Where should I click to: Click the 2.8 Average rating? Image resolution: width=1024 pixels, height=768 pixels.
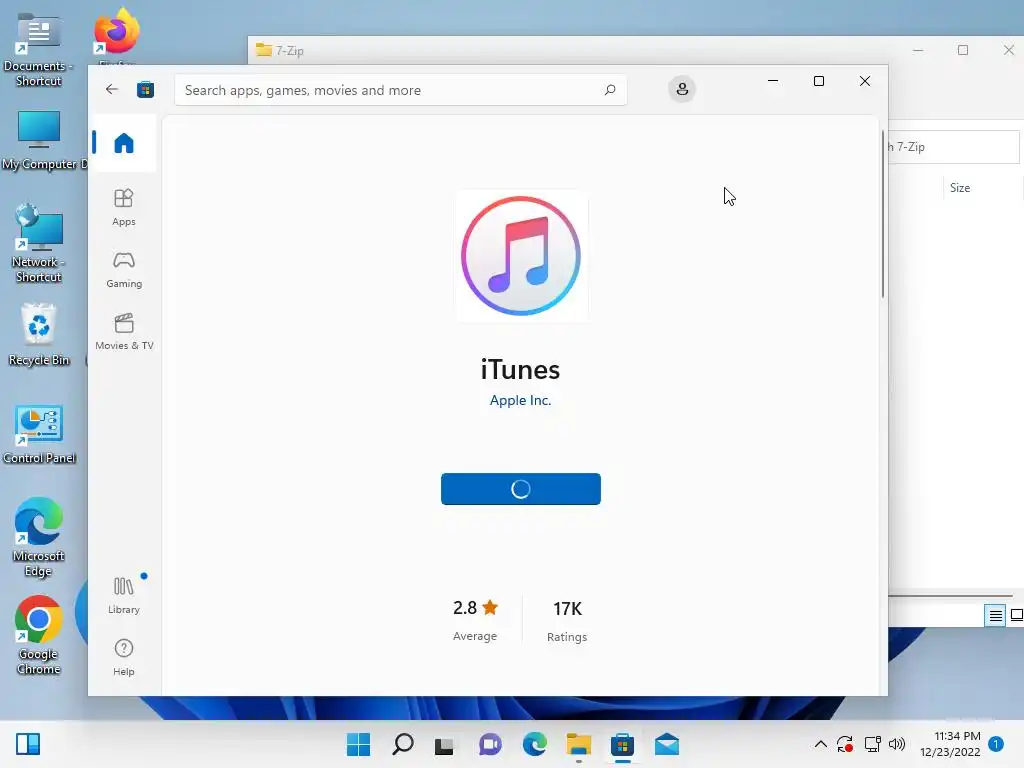475,620
